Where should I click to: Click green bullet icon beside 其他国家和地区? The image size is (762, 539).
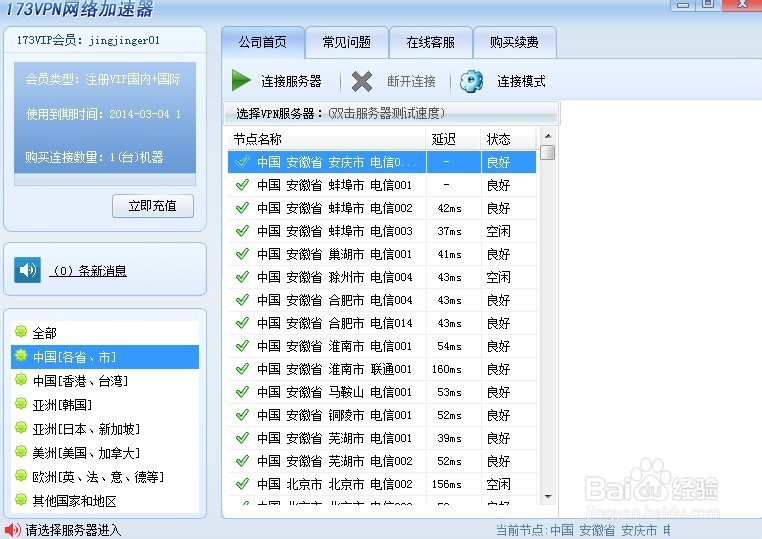tap(21, 499)
